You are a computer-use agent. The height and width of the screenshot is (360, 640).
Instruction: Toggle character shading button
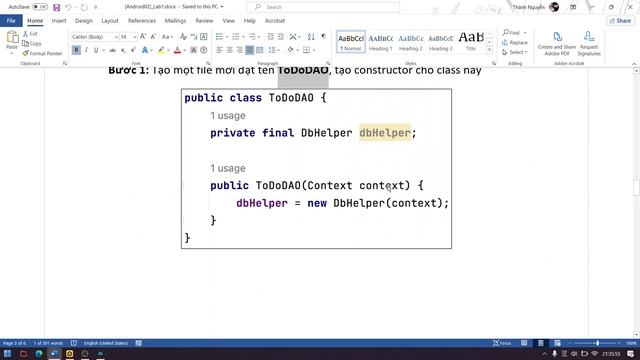193,50
